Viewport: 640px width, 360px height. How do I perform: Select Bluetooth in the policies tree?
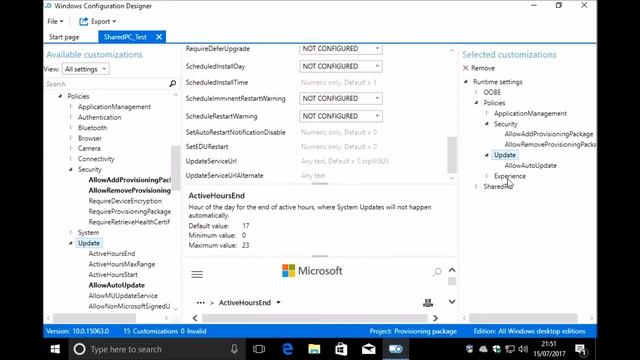(92, 128)
